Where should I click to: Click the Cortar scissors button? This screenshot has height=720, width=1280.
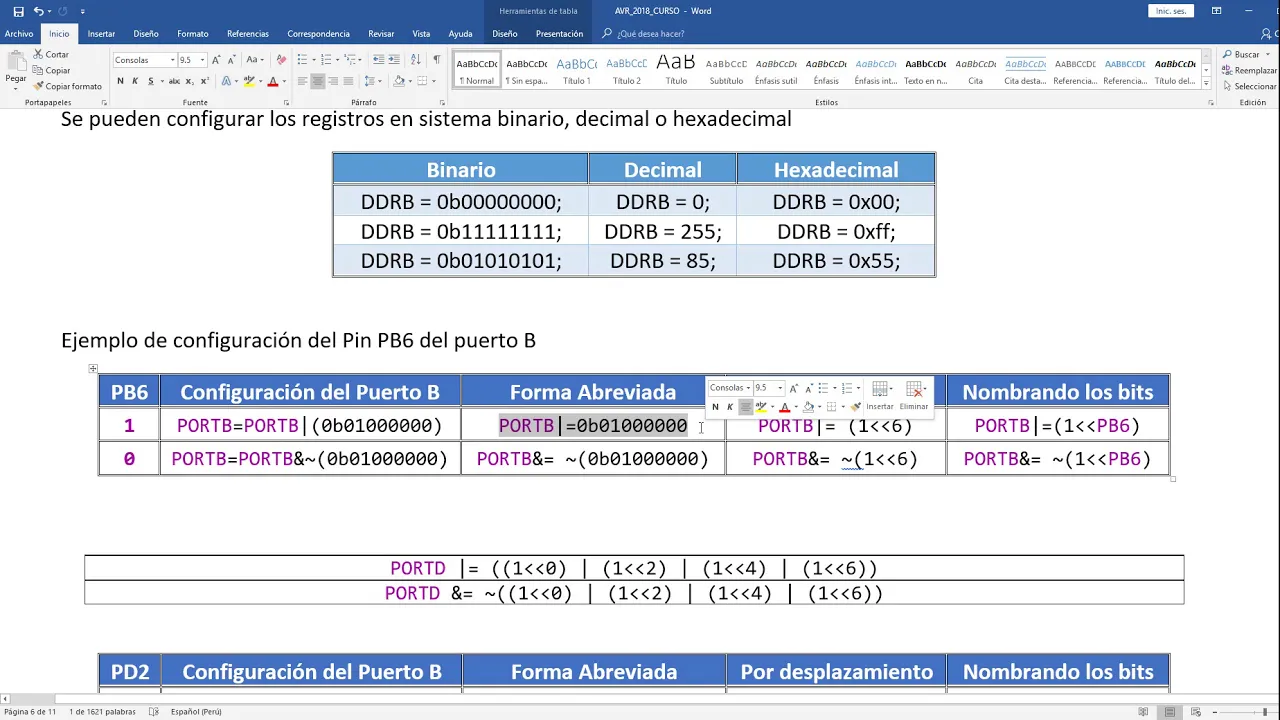[52, 55]
